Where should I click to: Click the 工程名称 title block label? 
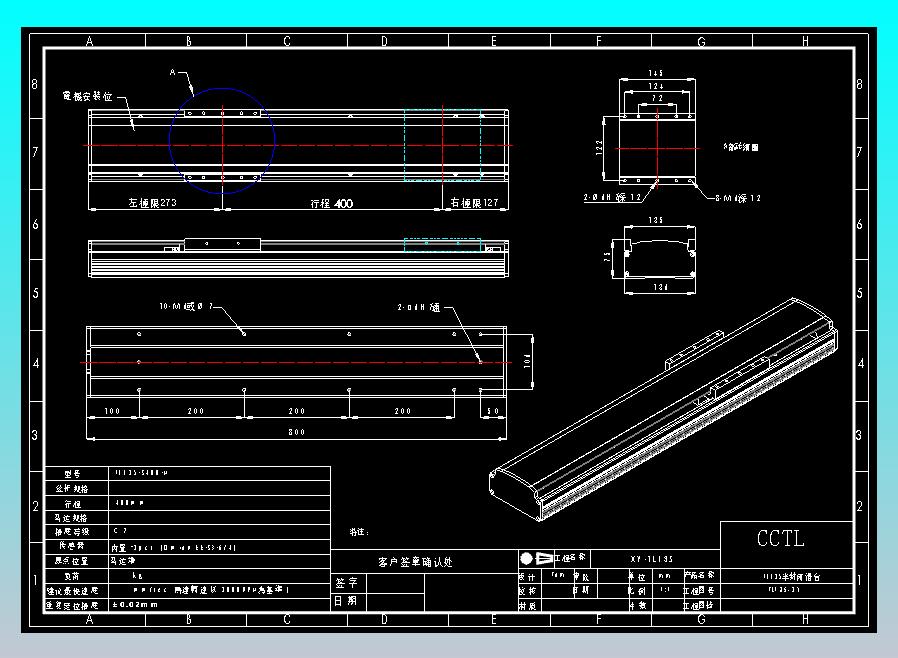[x=570, y=557]
